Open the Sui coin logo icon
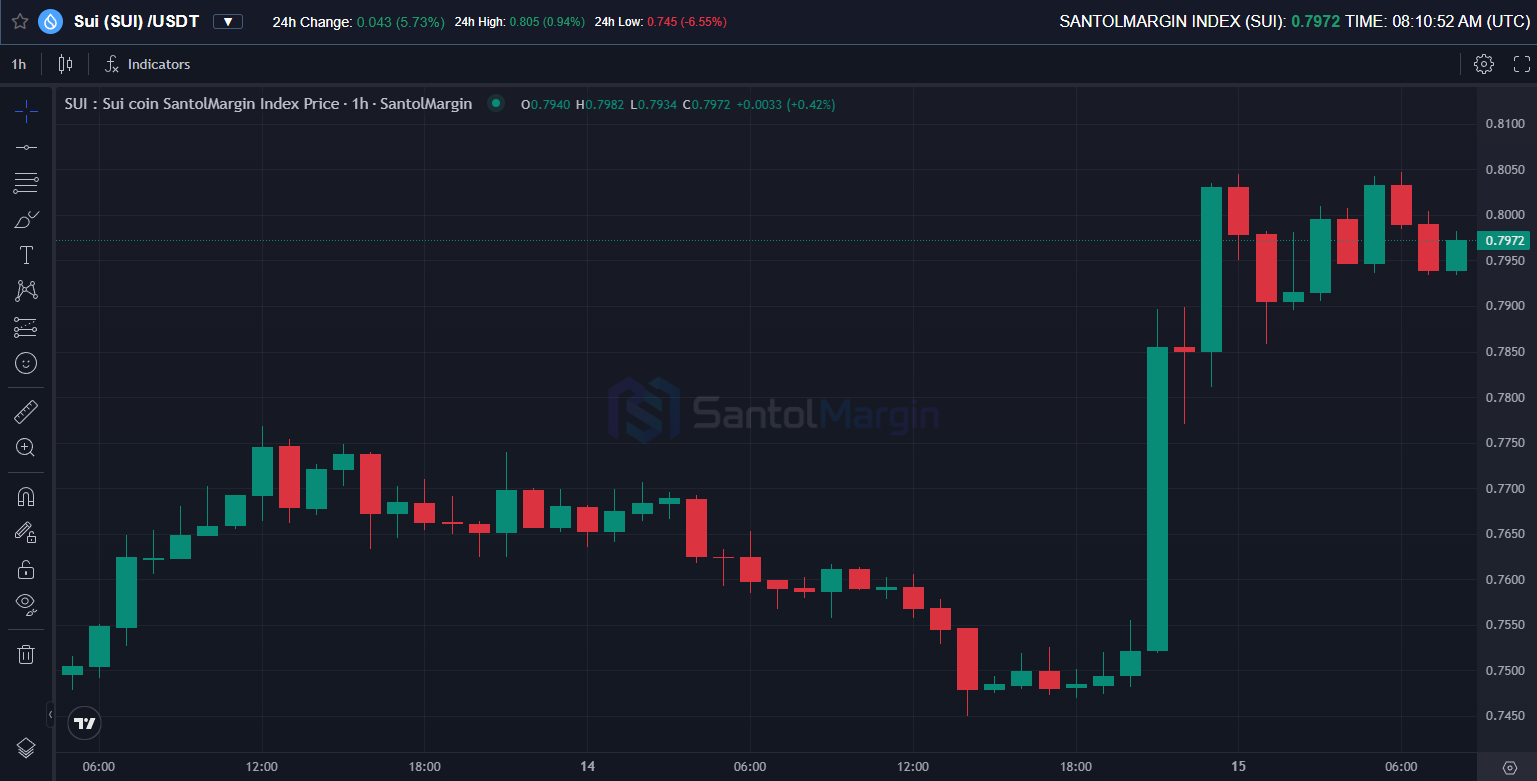 (x=50, y=21)
